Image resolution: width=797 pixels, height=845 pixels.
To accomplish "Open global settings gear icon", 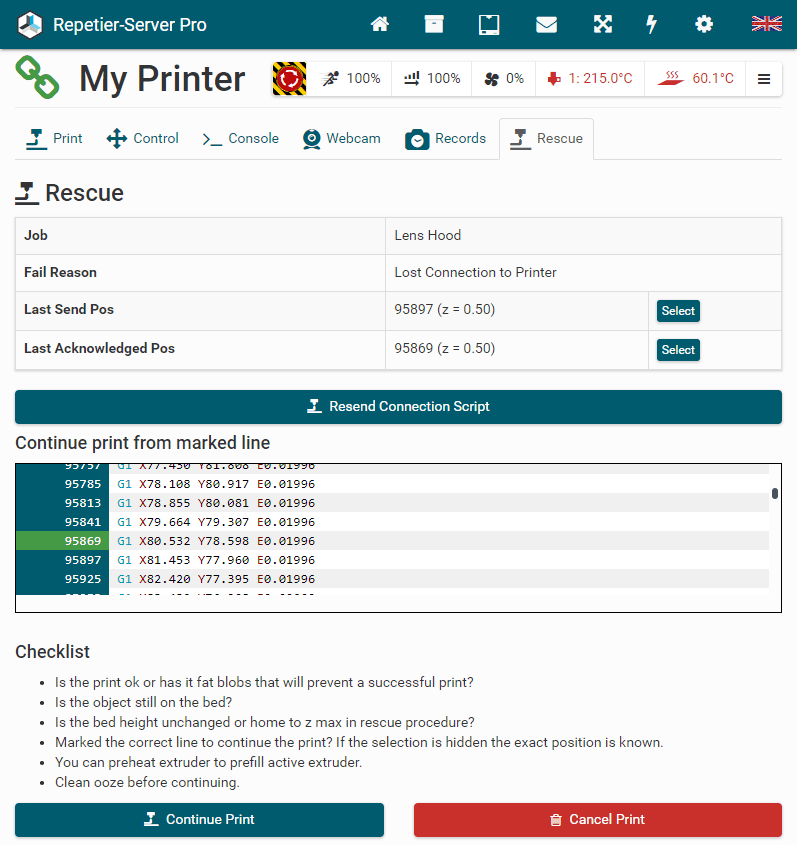I will (704, 24).
